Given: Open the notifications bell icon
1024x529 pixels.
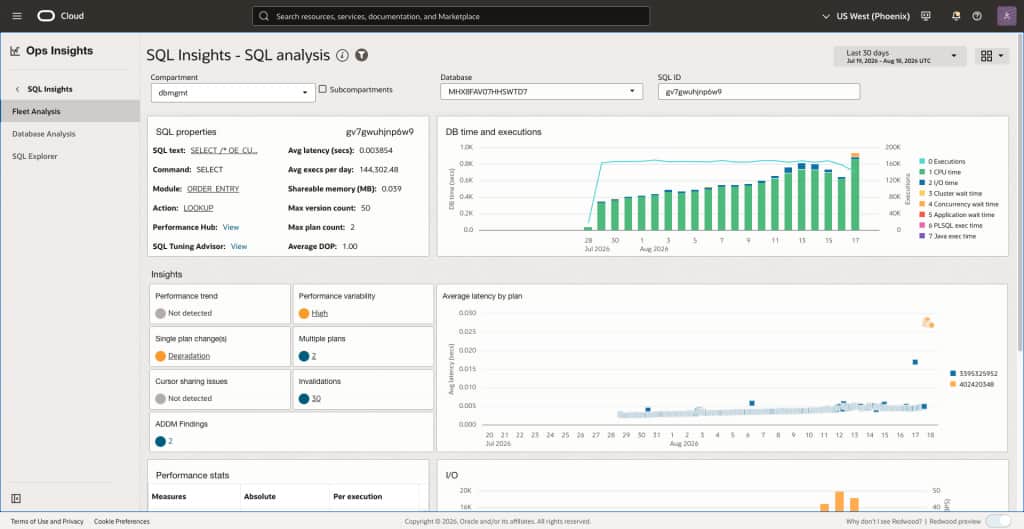Looking at the screenshot, I should click(x=956, y=16).
